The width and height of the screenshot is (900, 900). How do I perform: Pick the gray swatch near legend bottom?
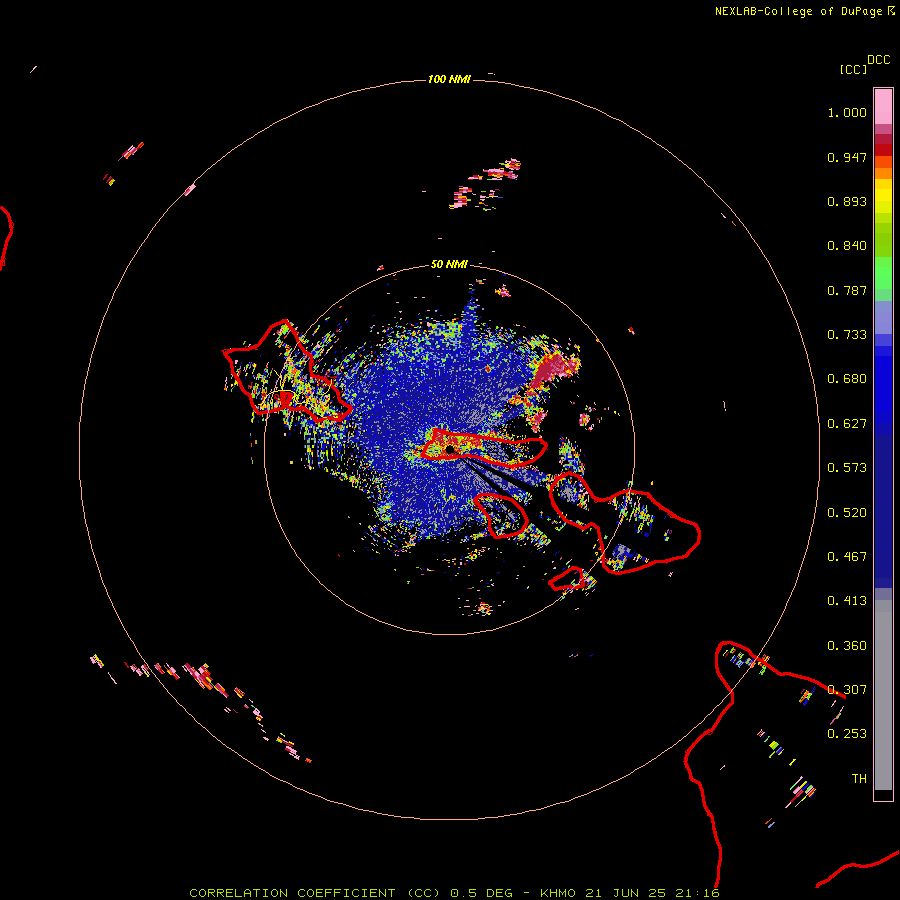click(883, 695)
